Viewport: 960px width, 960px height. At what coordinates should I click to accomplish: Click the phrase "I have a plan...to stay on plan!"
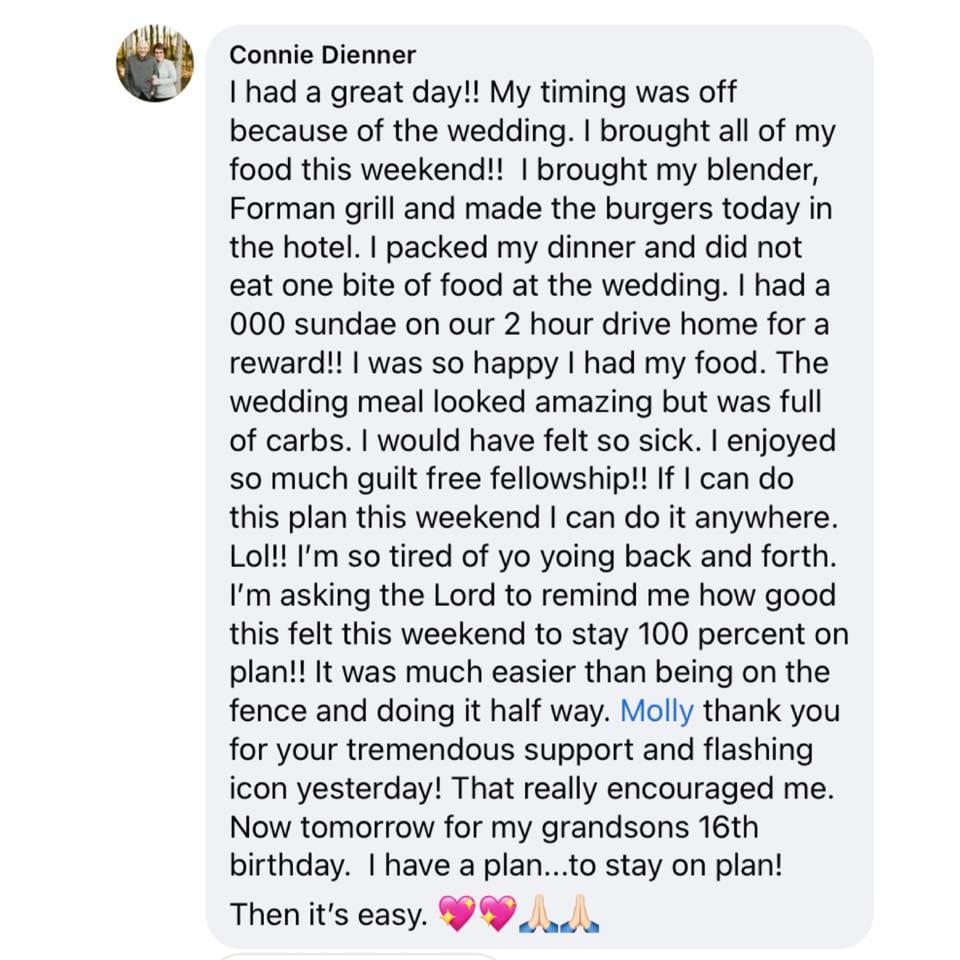(x=576, y=866)
